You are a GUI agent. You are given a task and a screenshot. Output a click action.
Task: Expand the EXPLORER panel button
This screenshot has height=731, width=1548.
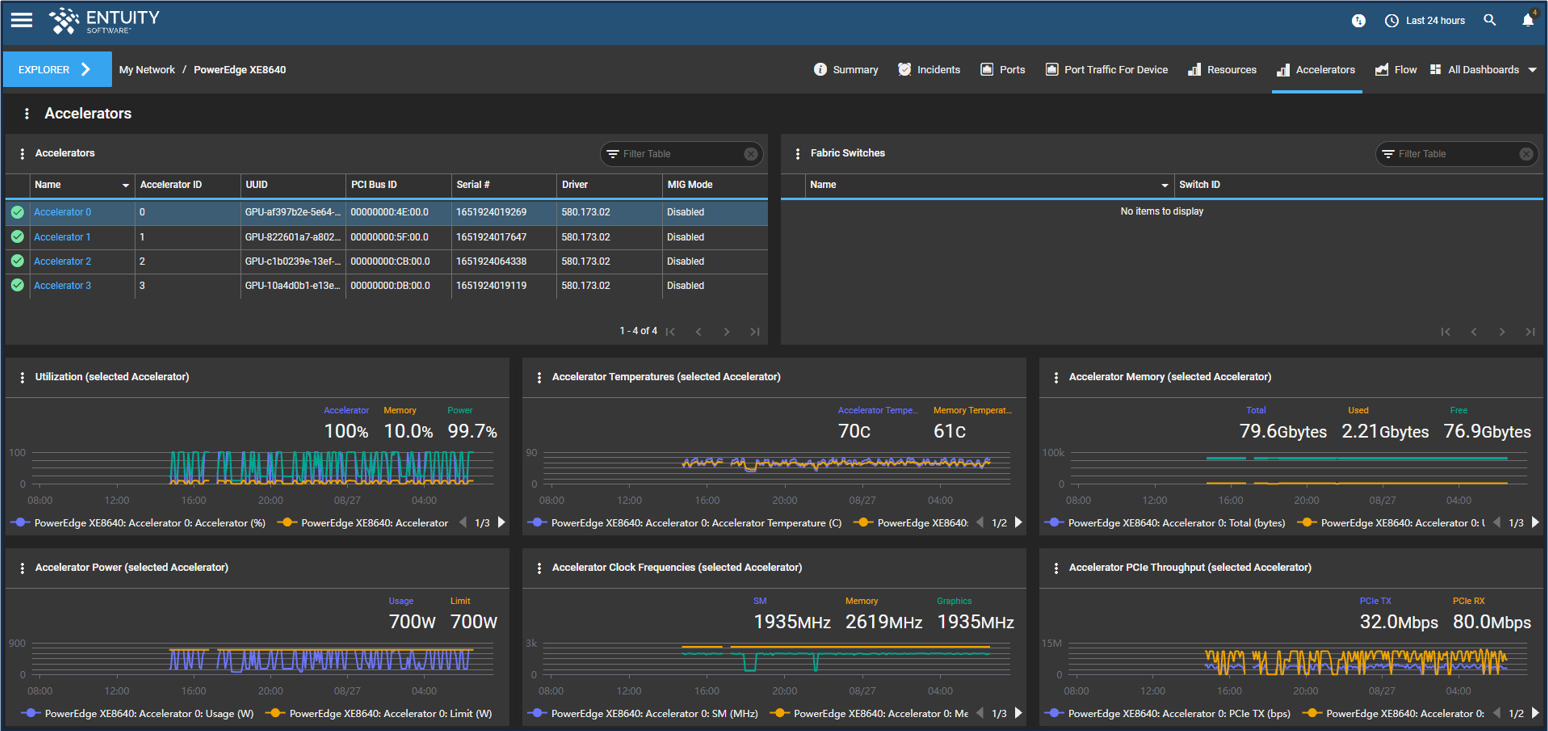(57, 70)
